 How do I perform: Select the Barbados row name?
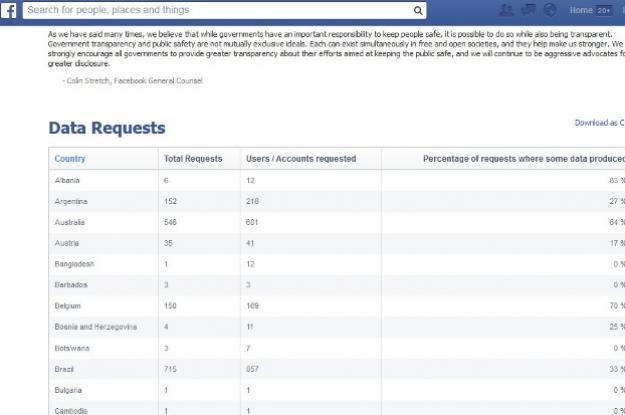click(71, 285)
